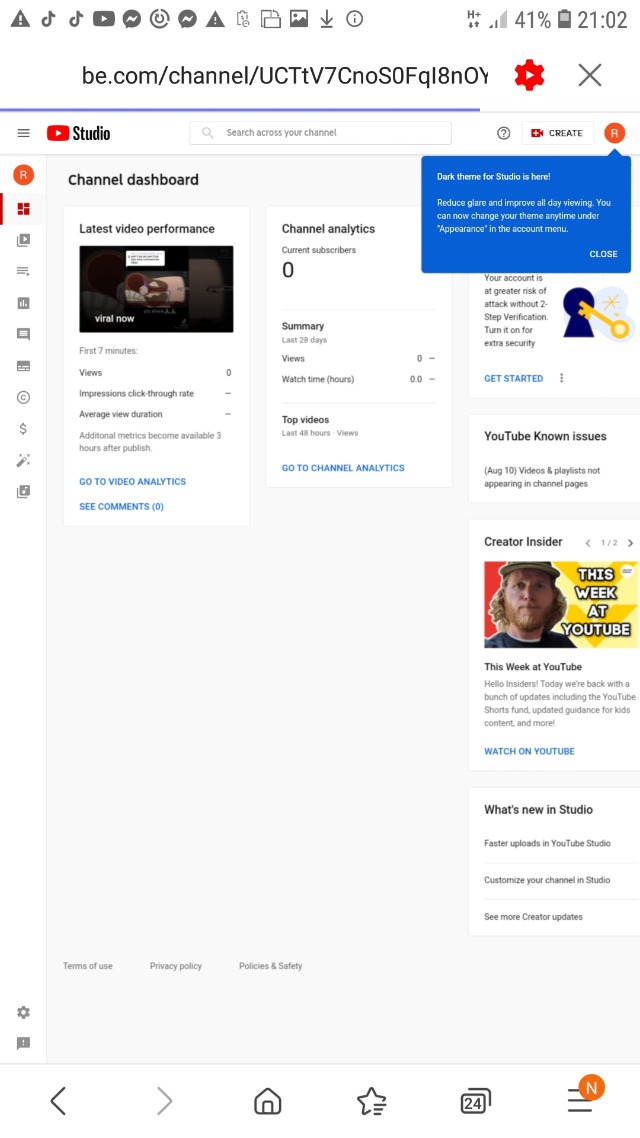This screenshot has height=1138, width=640.
Task: Open GO TO VIDEO ANALYTICS link
Action: (x=133, y=481)
